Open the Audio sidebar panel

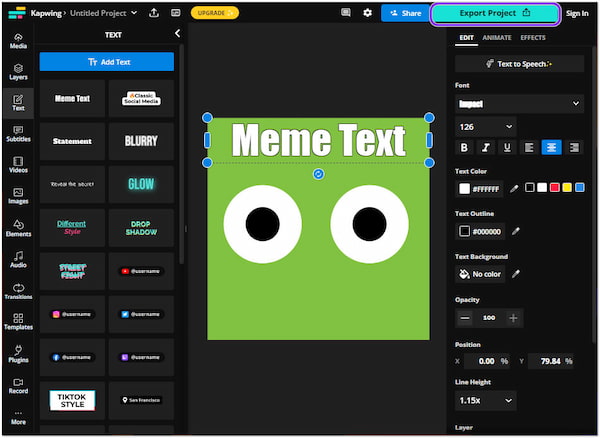point(18,259)
